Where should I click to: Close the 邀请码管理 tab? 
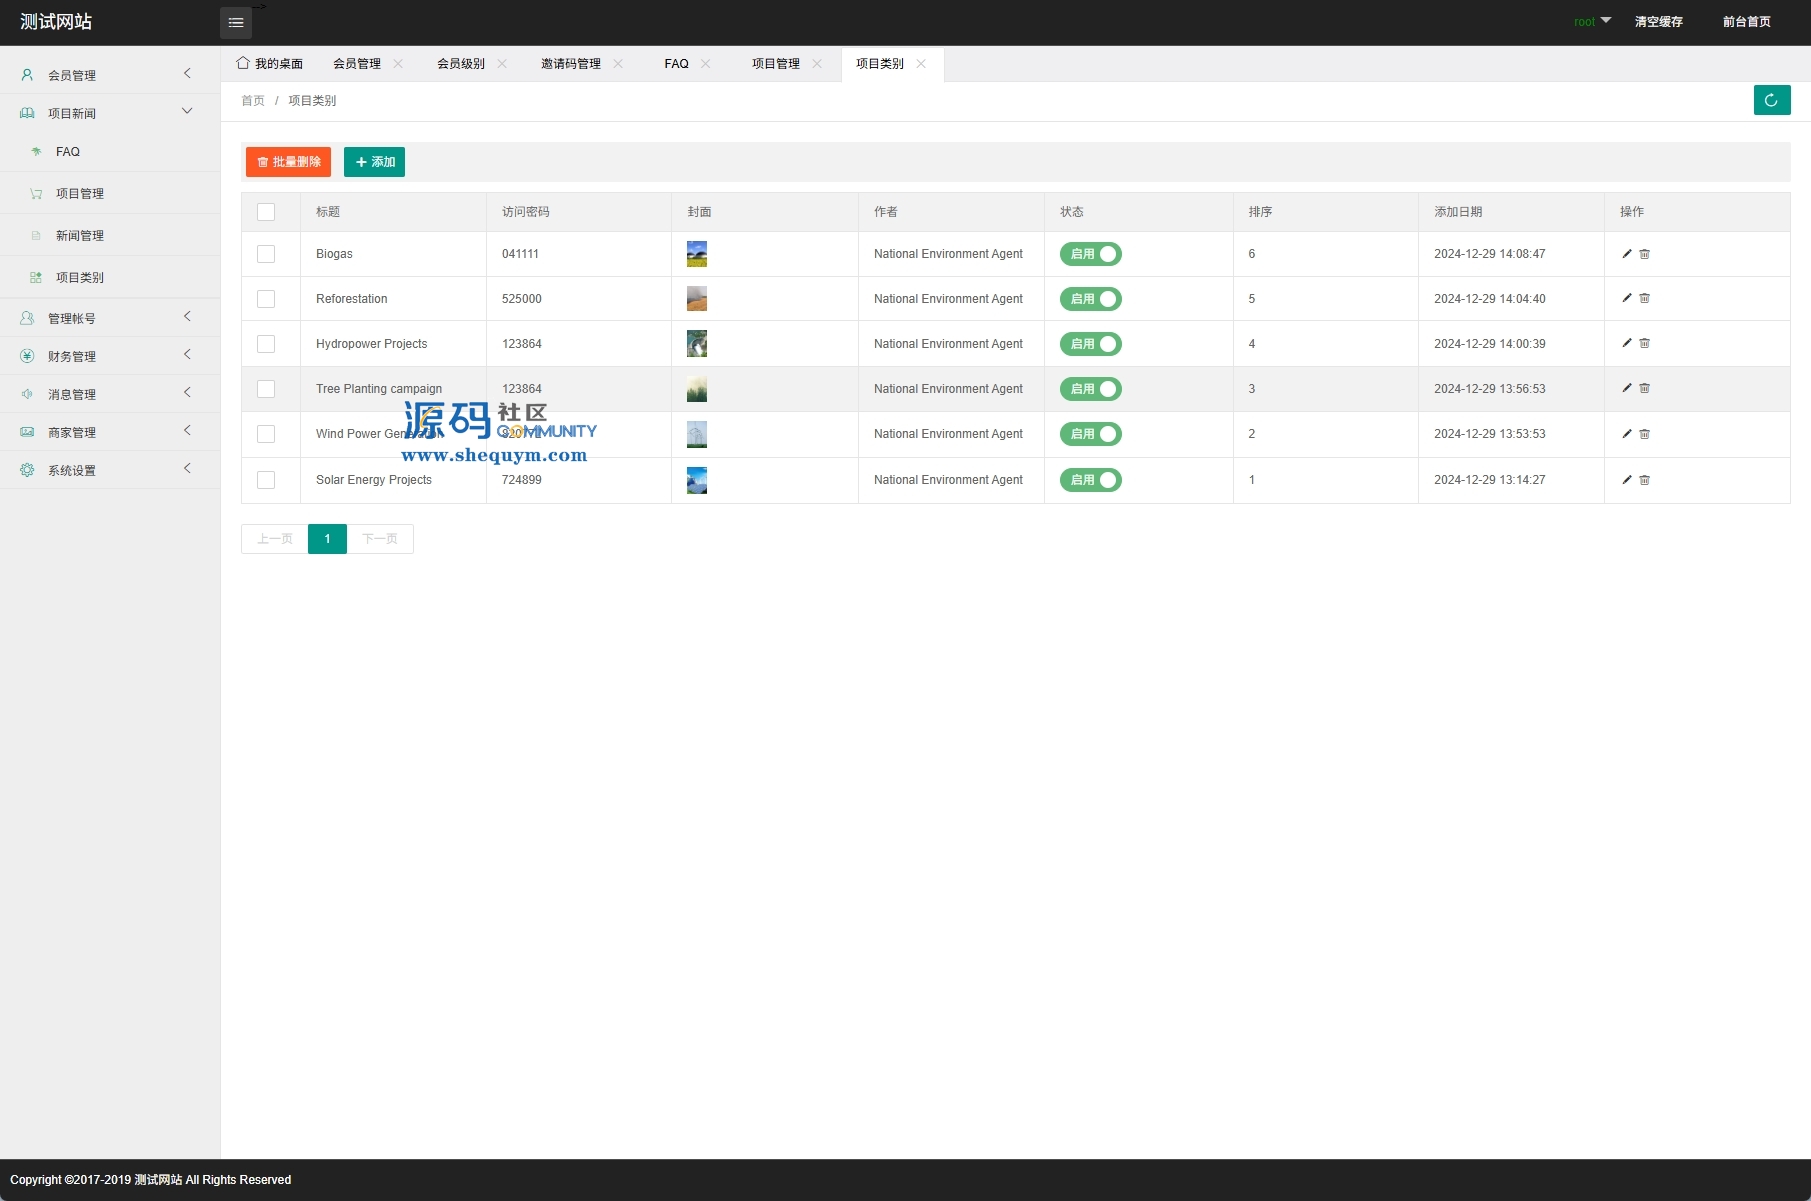pyautogui.click(x=618, y=64)
